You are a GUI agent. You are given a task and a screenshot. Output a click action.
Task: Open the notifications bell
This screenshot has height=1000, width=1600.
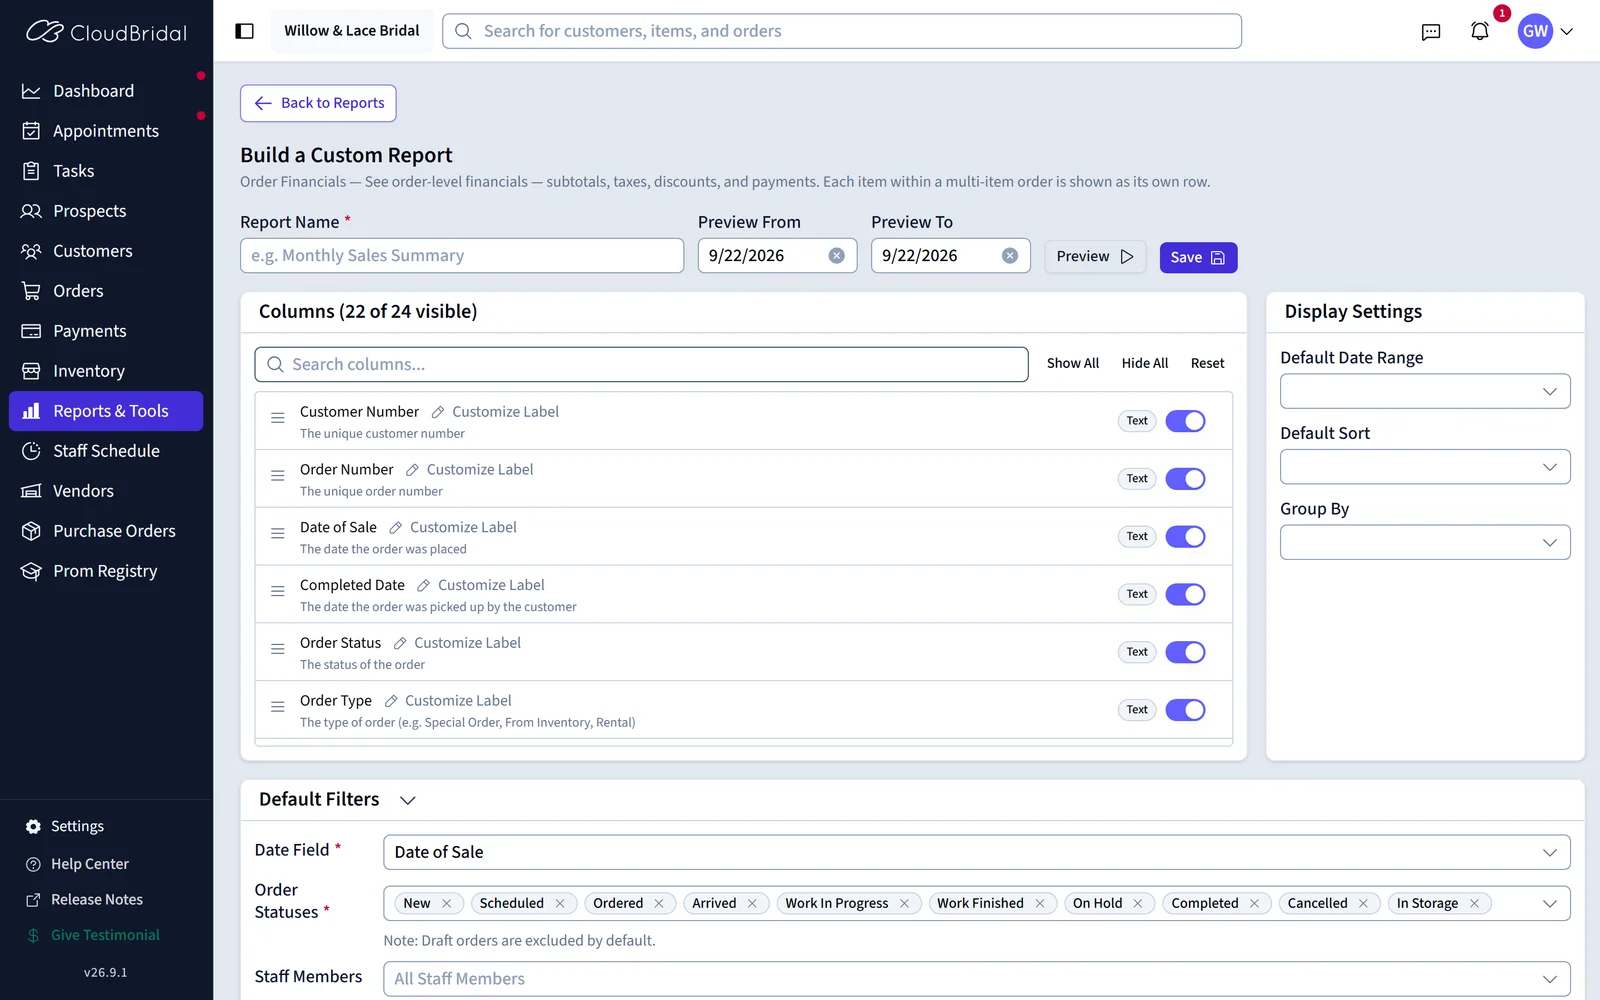click(1480, 31)
